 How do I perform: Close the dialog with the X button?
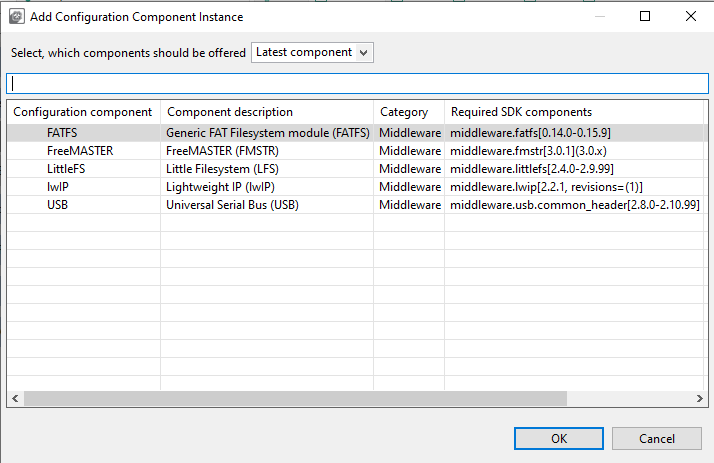691,17
